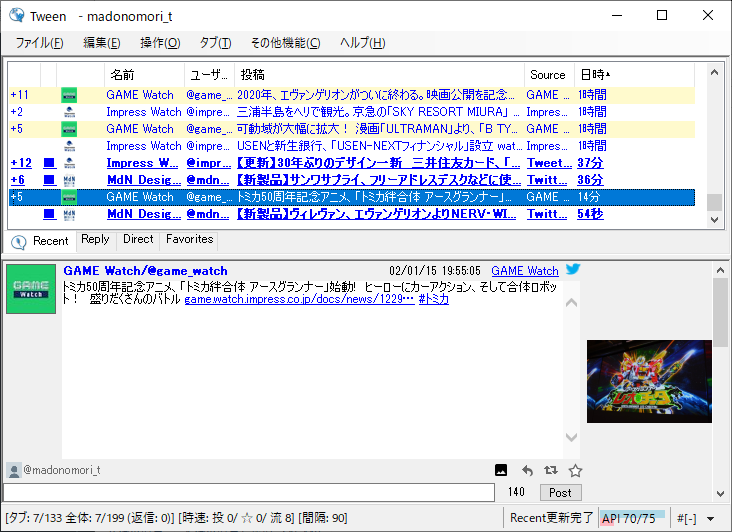Switch to the Reply tab
The width and height of the screenshot is (732, 532).
point(95,239)
